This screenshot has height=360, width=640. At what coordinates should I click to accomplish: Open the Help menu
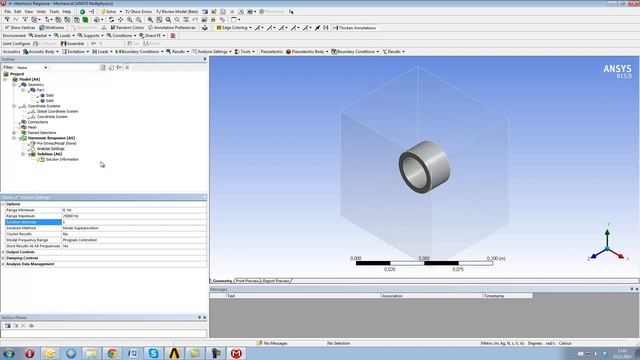click(x=67, y=12)
